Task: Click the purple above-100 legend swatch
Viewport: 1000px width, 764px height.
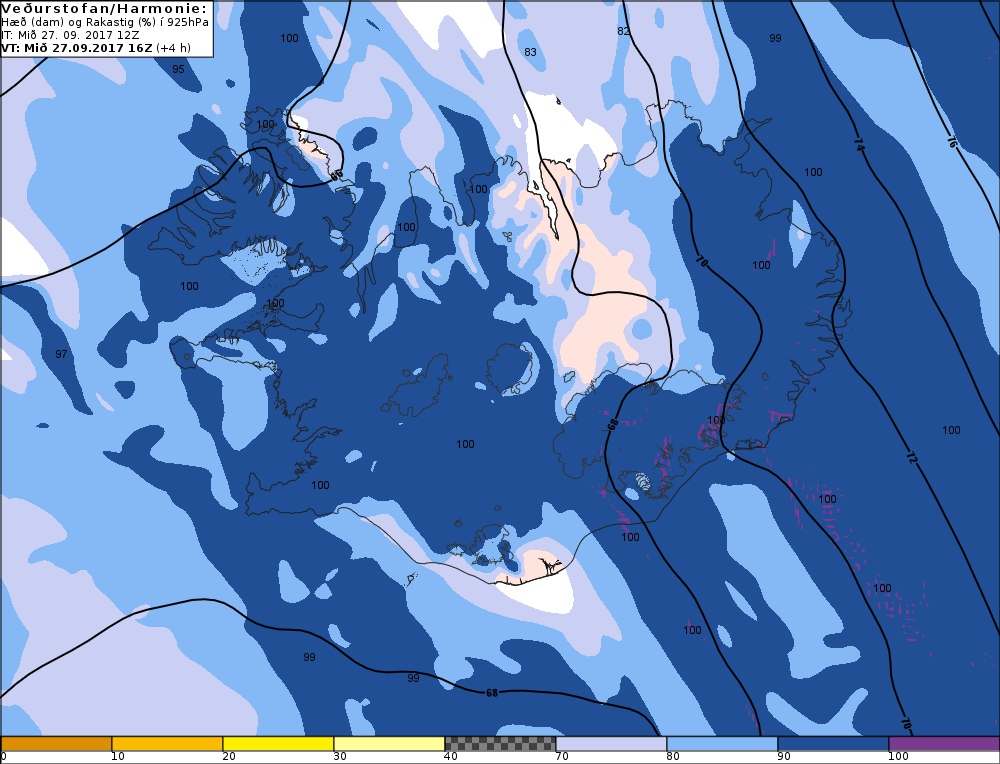Action: tap(944, 744)
